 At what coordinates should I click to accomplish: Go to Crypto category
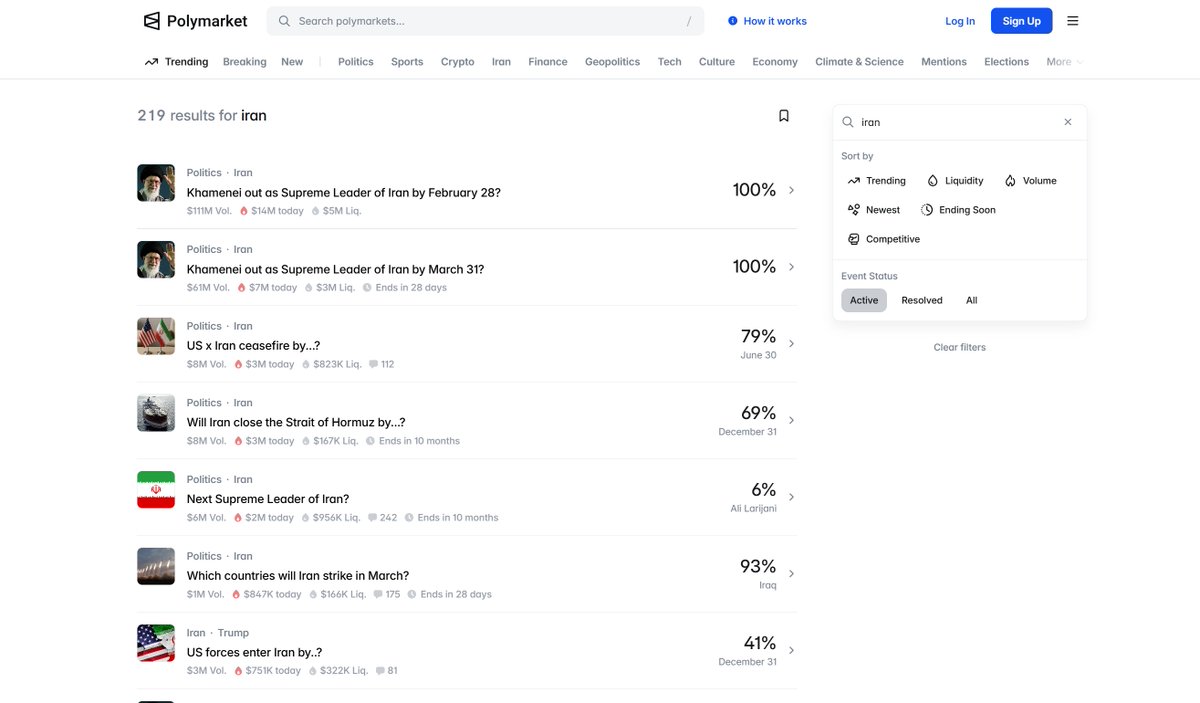coord(458,62)
